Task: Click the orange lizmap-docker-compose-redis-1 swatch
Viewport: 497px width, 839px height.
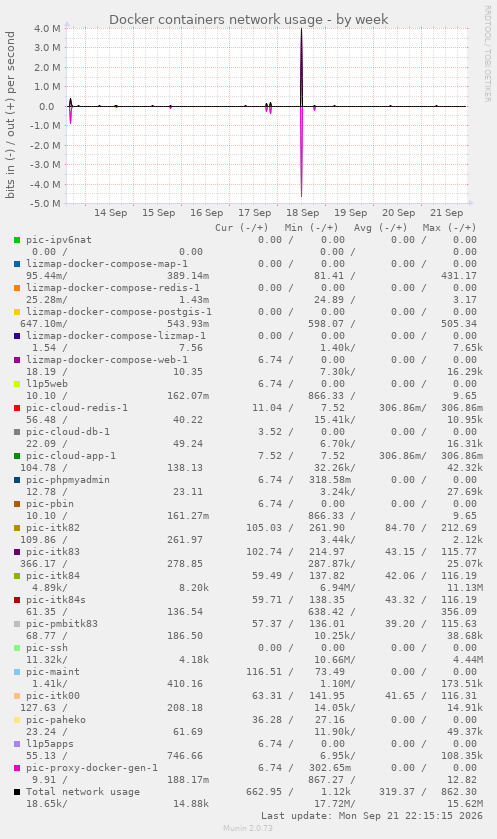Action: click(17, 288)
